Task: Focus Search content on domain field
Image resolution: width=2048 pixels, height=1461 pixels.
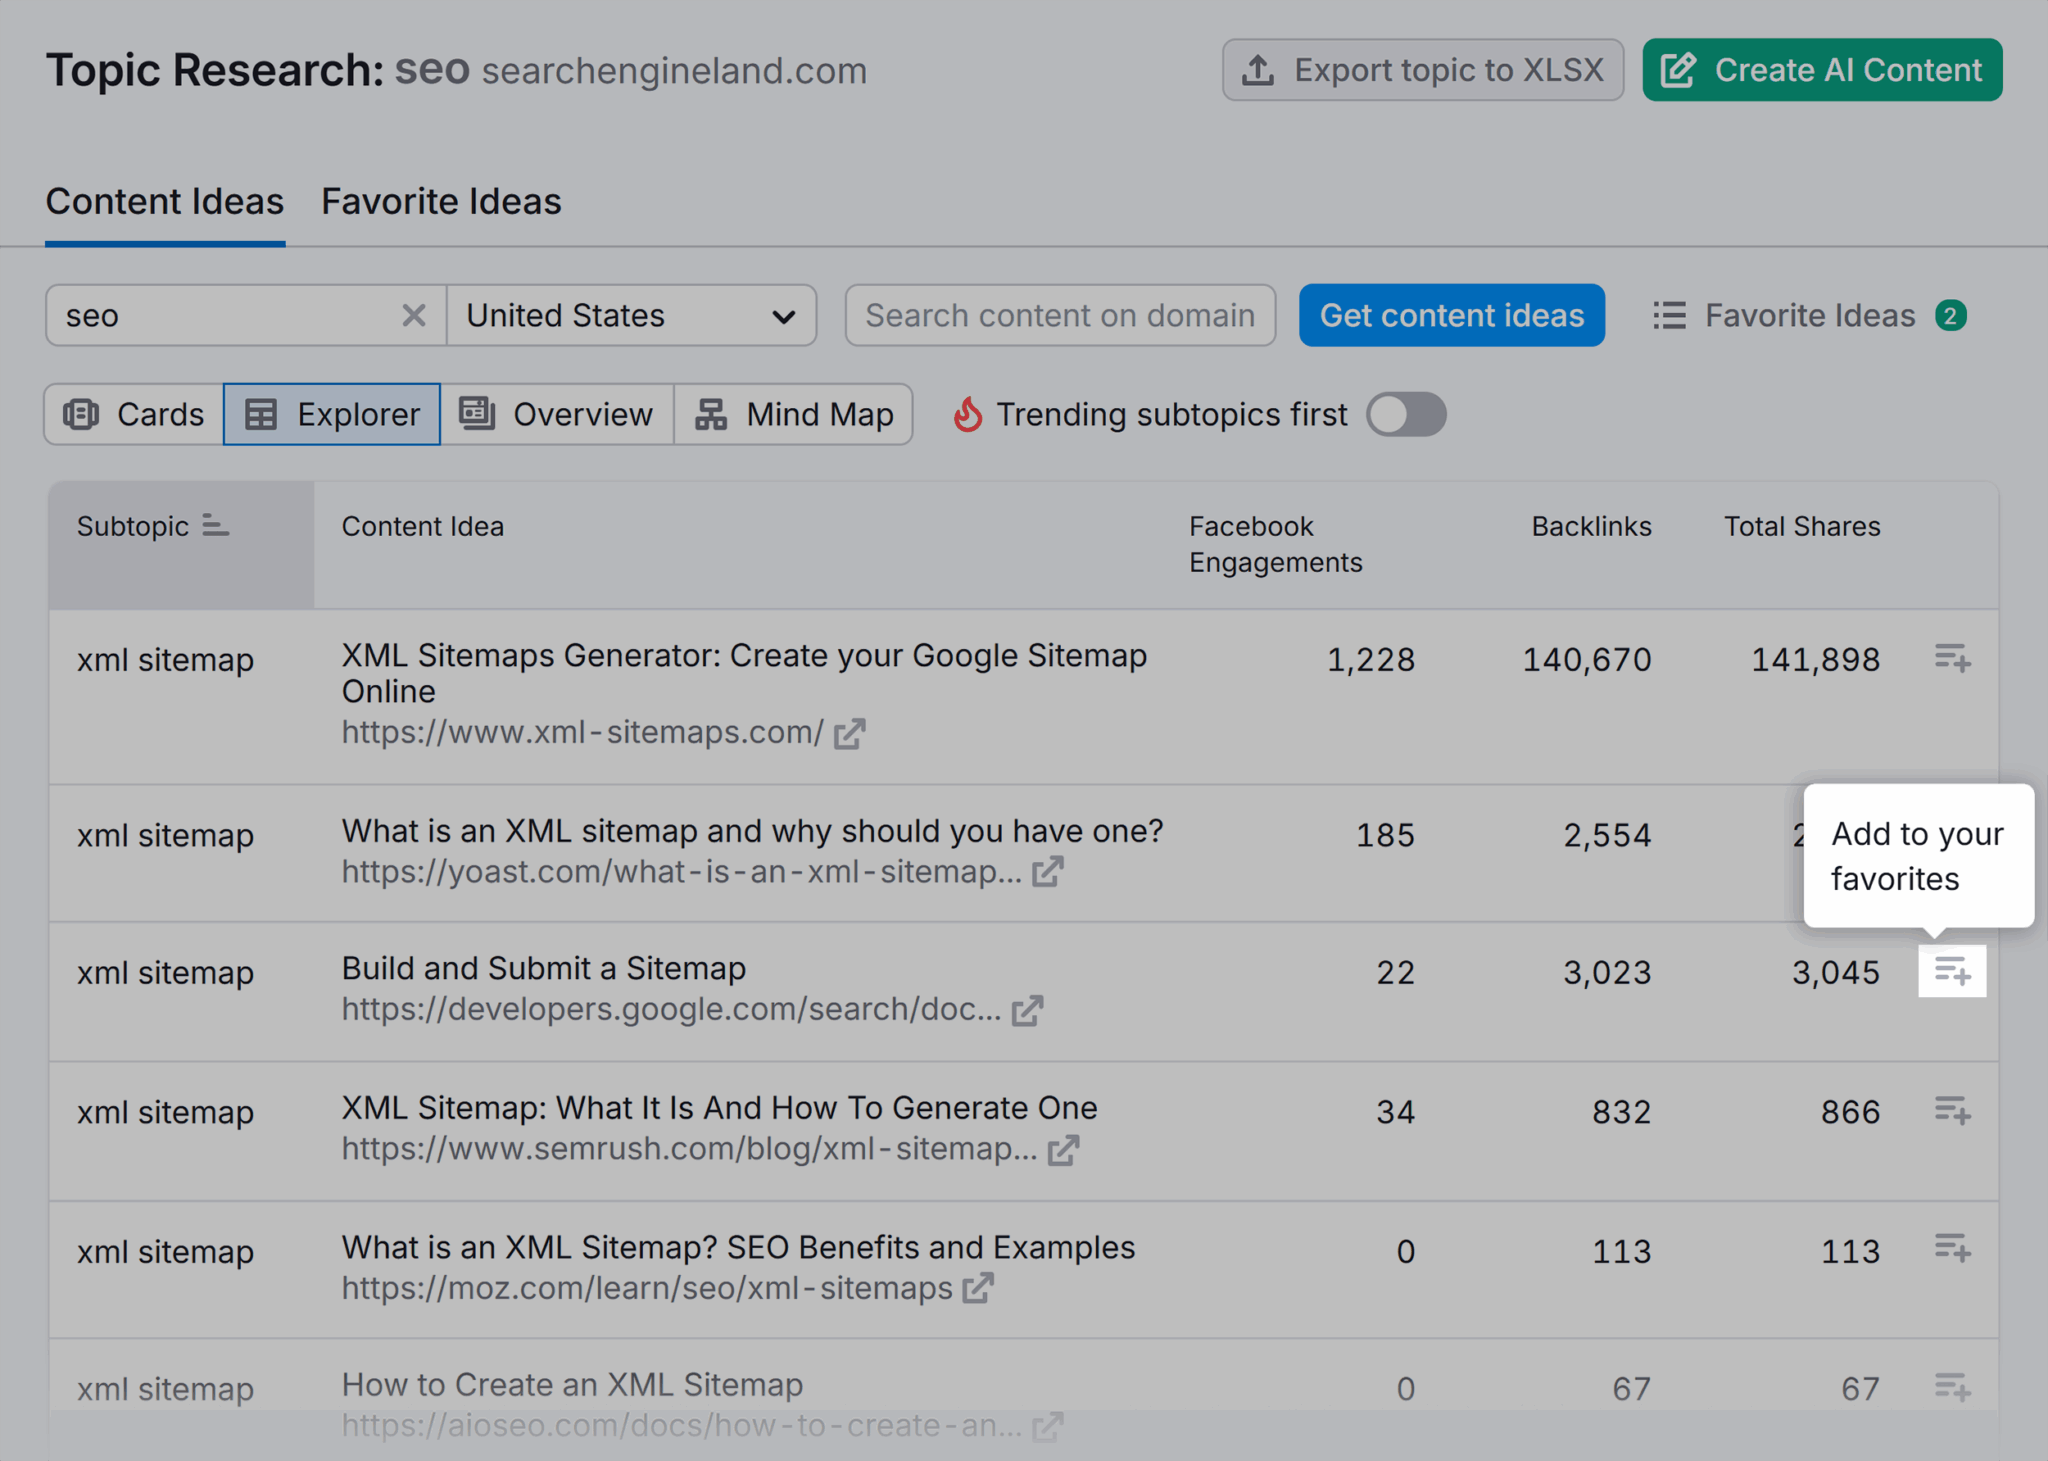Action: click(1060, 316)
